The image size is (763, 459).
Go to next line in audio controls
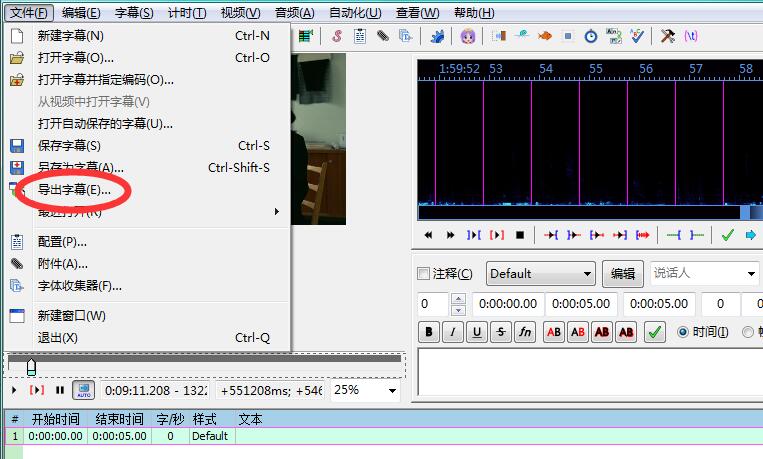(451, 235)
